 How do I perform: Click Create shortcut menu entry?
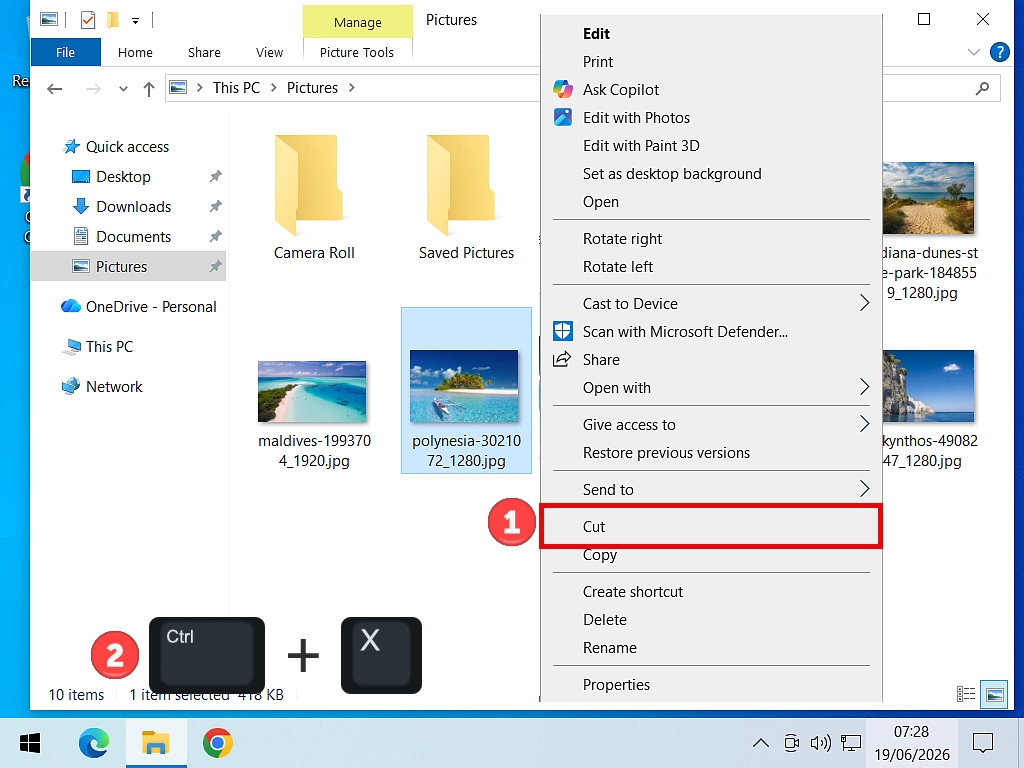[x=711, y=592]
